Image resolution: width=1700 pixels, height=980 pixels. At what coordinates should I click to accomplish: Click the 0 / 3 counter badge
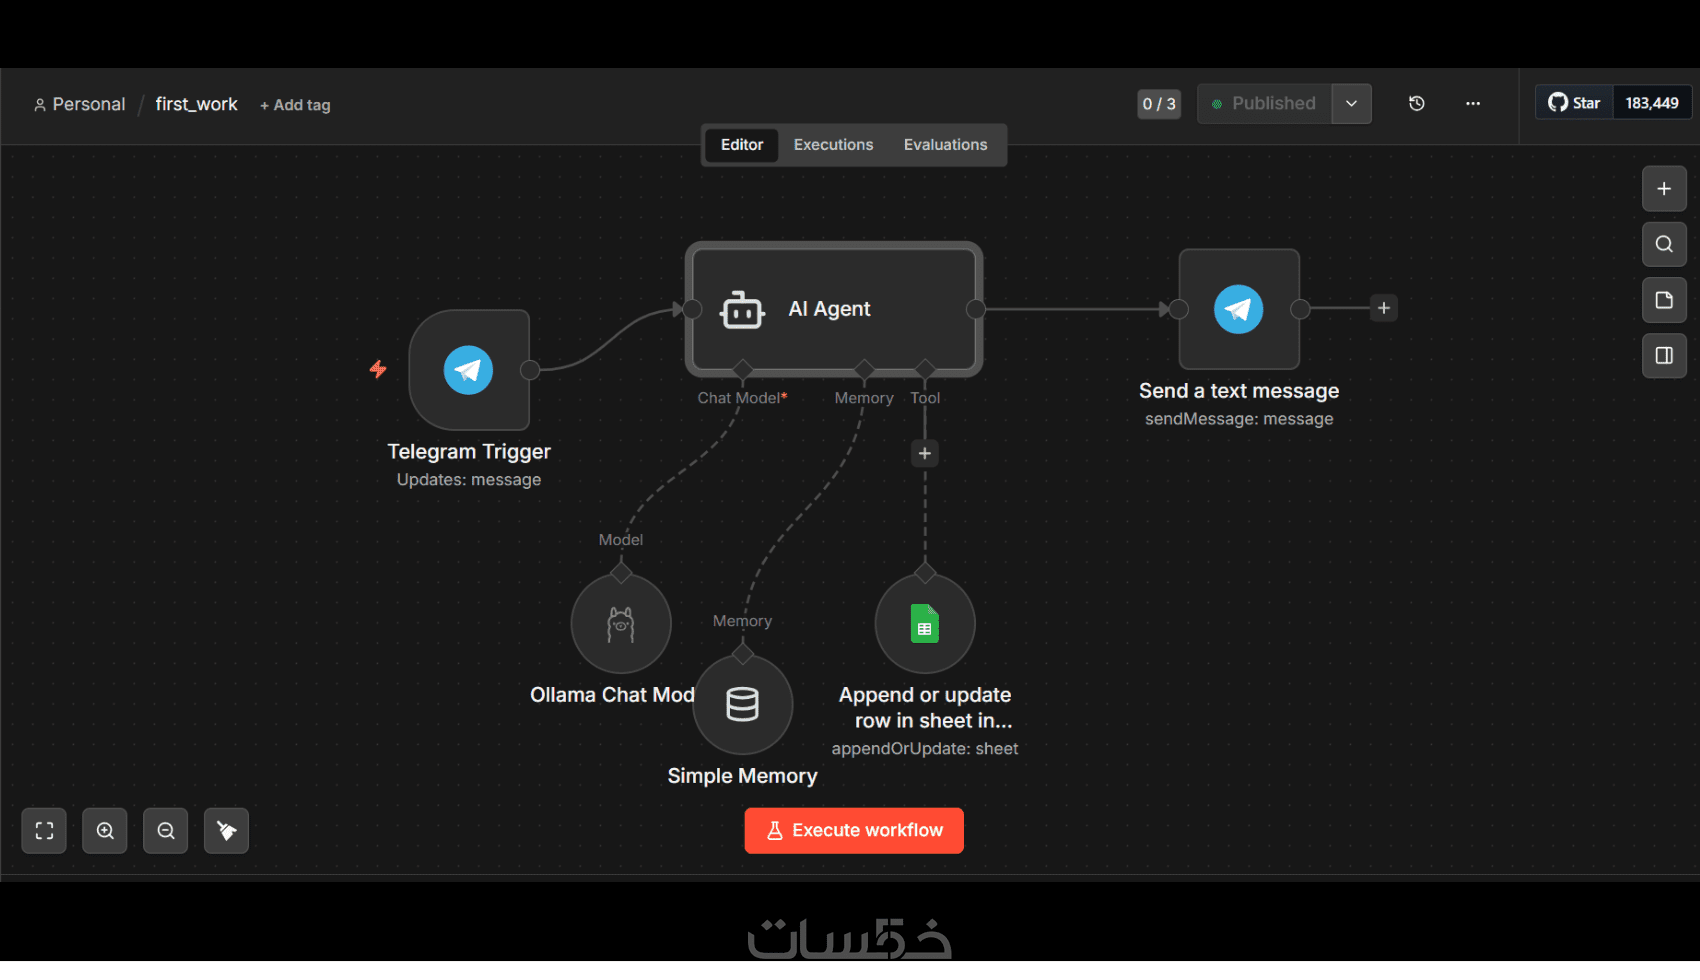click(x=1159, y=104)
